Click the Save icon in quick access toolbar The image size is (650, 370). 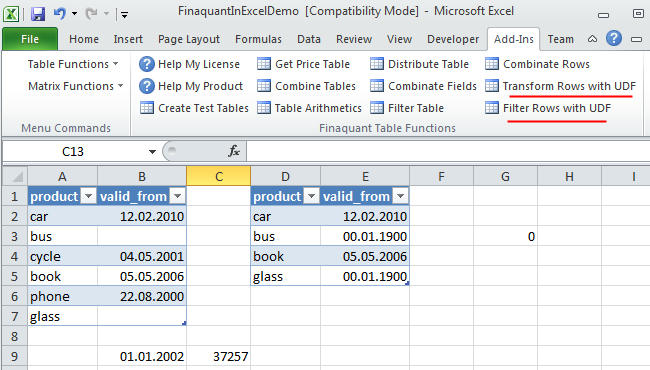pos(38,15)
